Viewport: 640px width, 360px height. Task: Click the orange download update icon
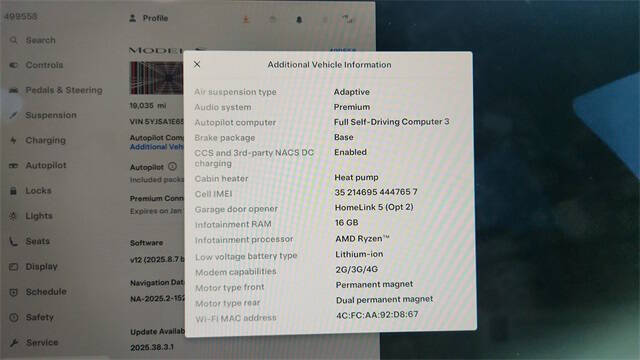pyautogui.click(x=246, y=19)
